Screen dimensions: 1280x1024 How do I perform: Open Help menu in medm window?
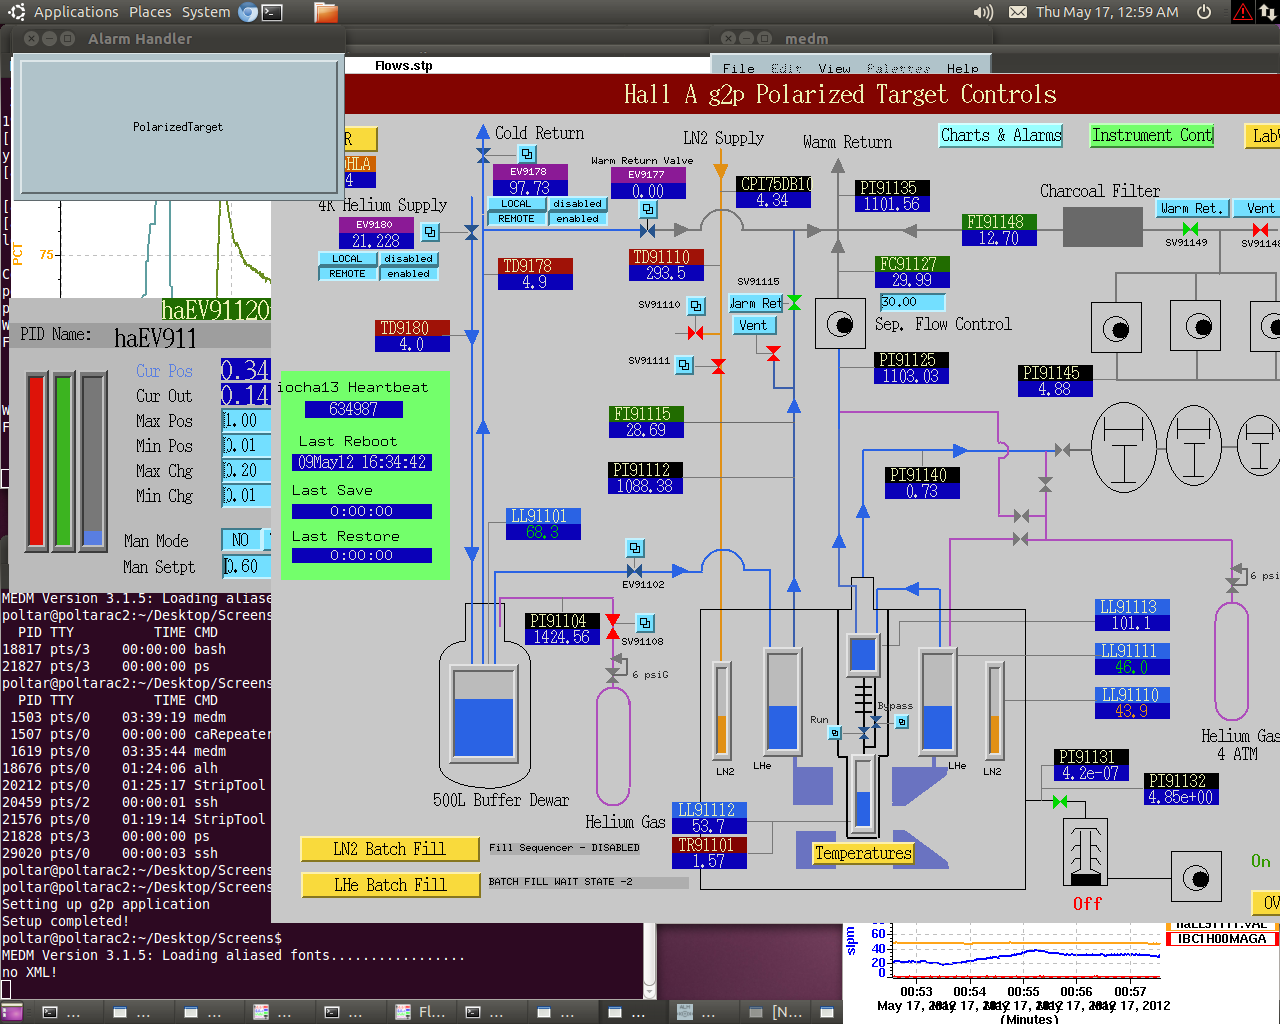pos(963,68)
